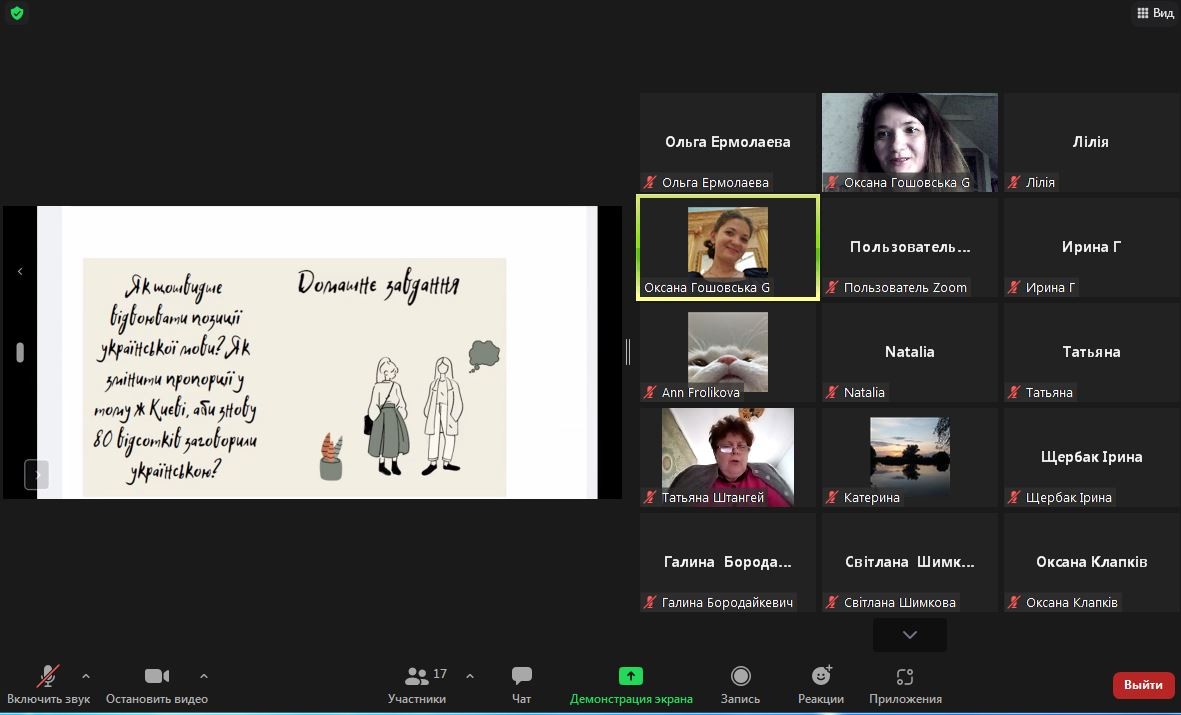Viewport: 1181px width, 715px height.
Task: Stop the camera with Остановить видео
Action: point(156,677)
